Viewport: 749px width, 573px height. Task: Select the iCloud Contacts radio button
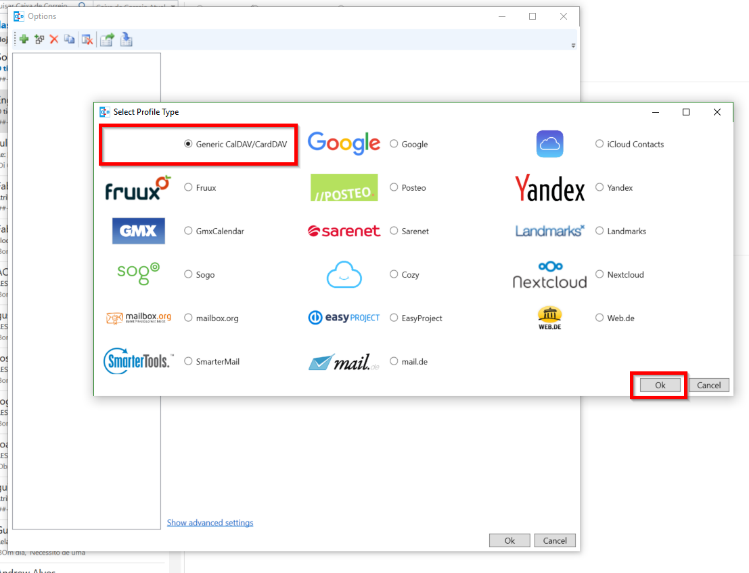click(x=599, y=144)
